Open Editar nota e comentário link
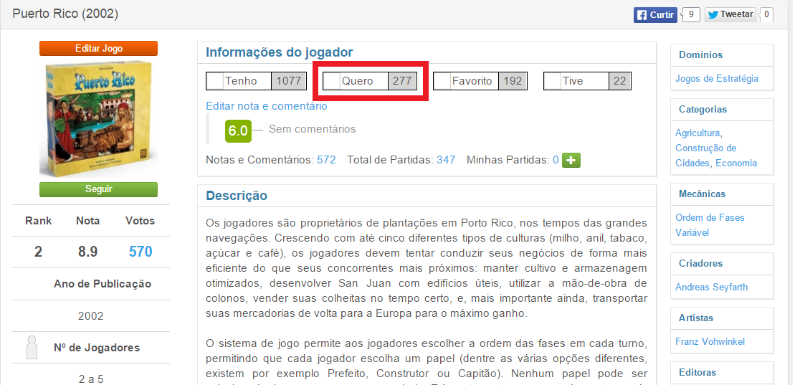Viewport: 800px width, 385px height. (x=266, y=106)
